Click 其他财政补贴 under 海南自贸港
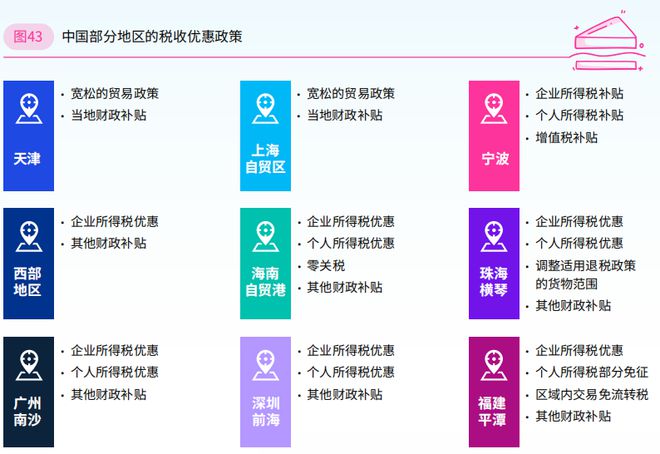Image resolution: width=660 pixels, height=454 pixels. pyautogui.click(x=344, y=287)
